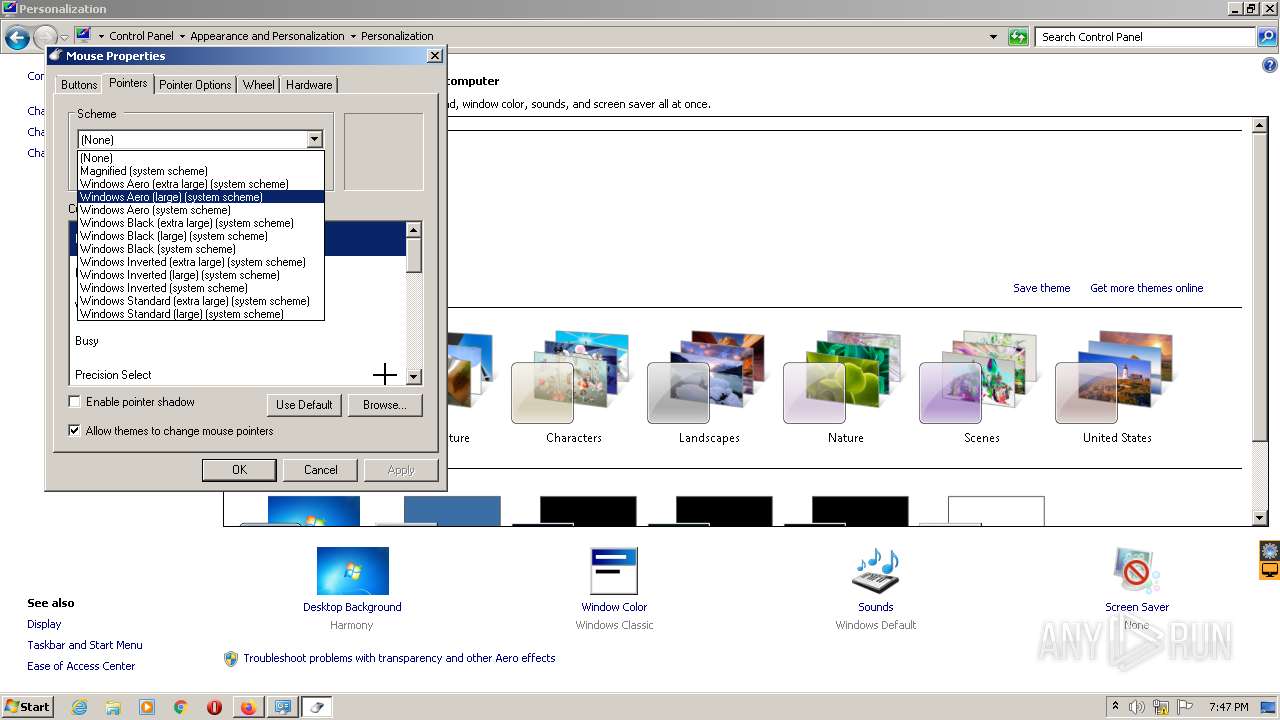1280x720 pixels.
Task: Open Get more themes online link
Action: [x=1146, y=288]
